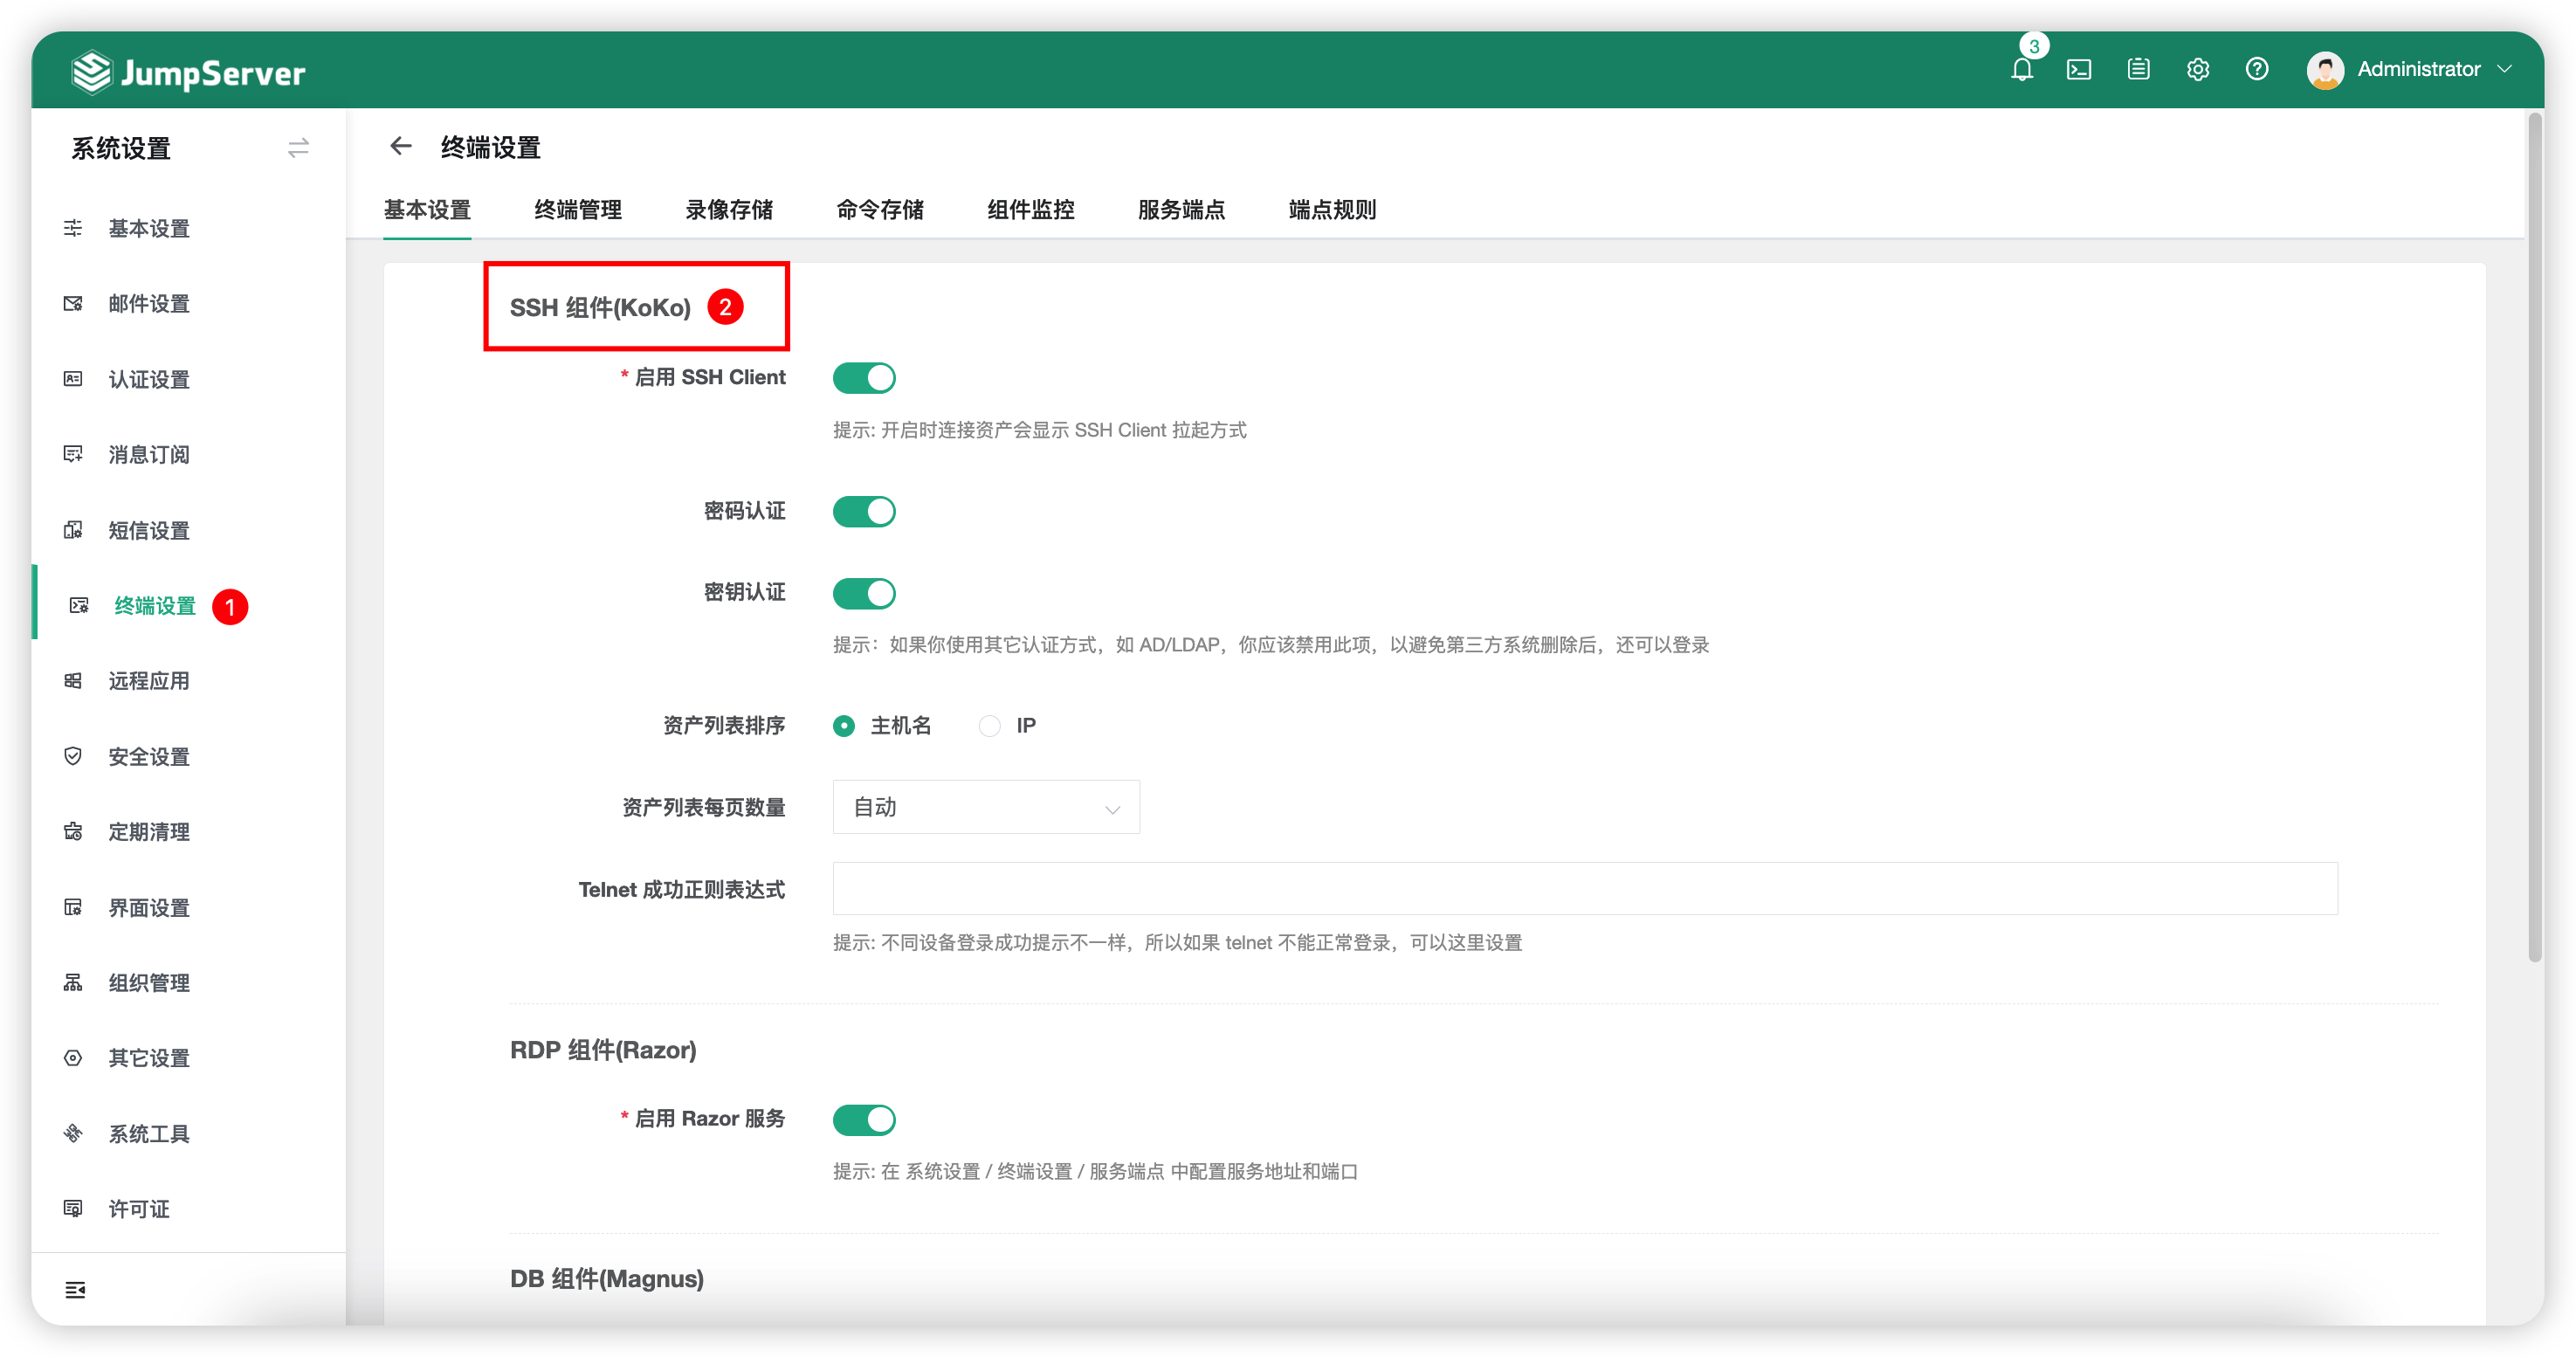Collapse the 系统设置 sidebar
This screenshot has height=1357, width=2576.
297,148
